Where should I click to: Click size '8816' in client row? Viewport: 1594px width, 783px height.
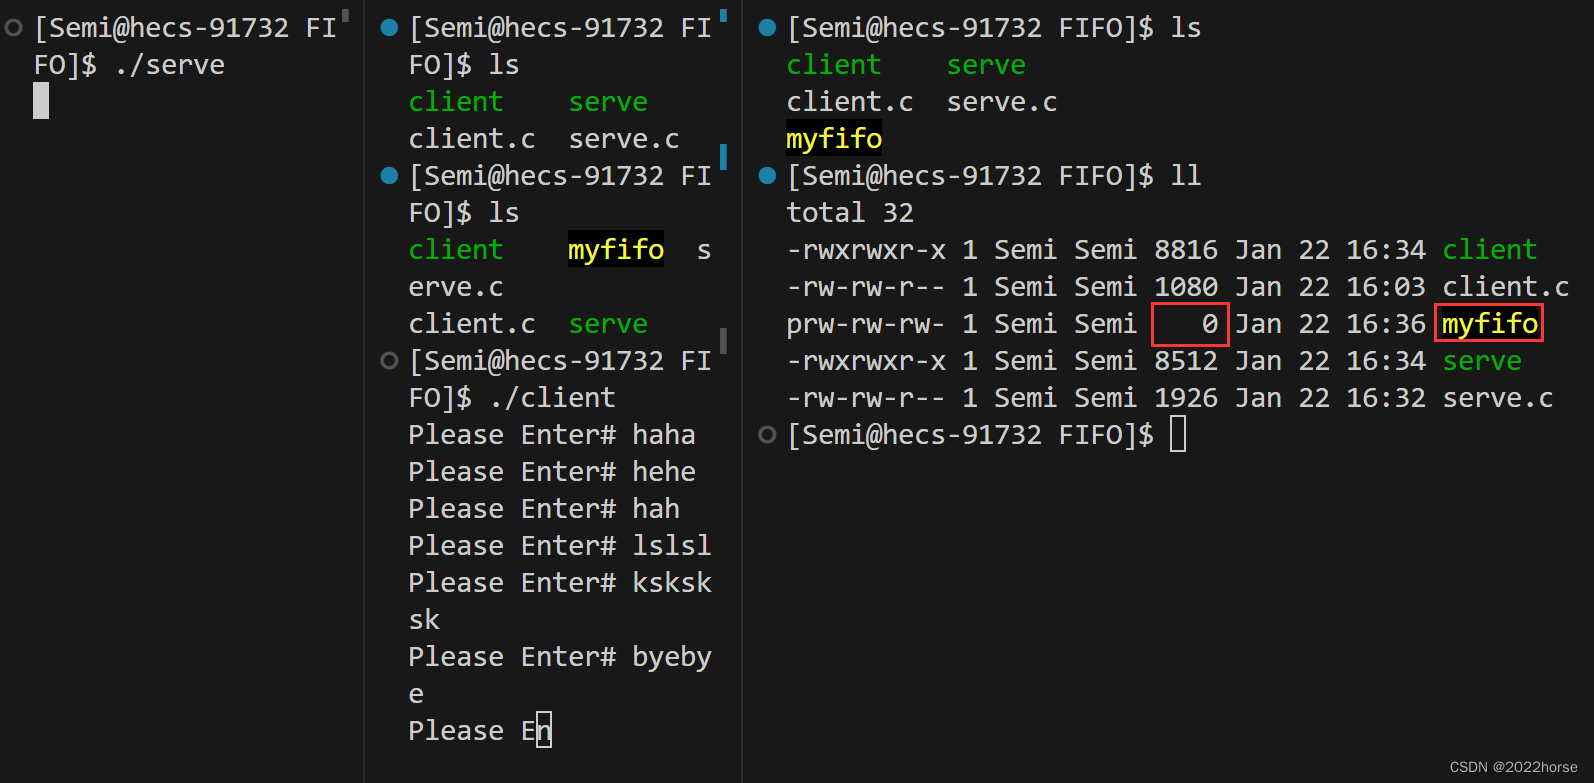(x=1186, y=250)
